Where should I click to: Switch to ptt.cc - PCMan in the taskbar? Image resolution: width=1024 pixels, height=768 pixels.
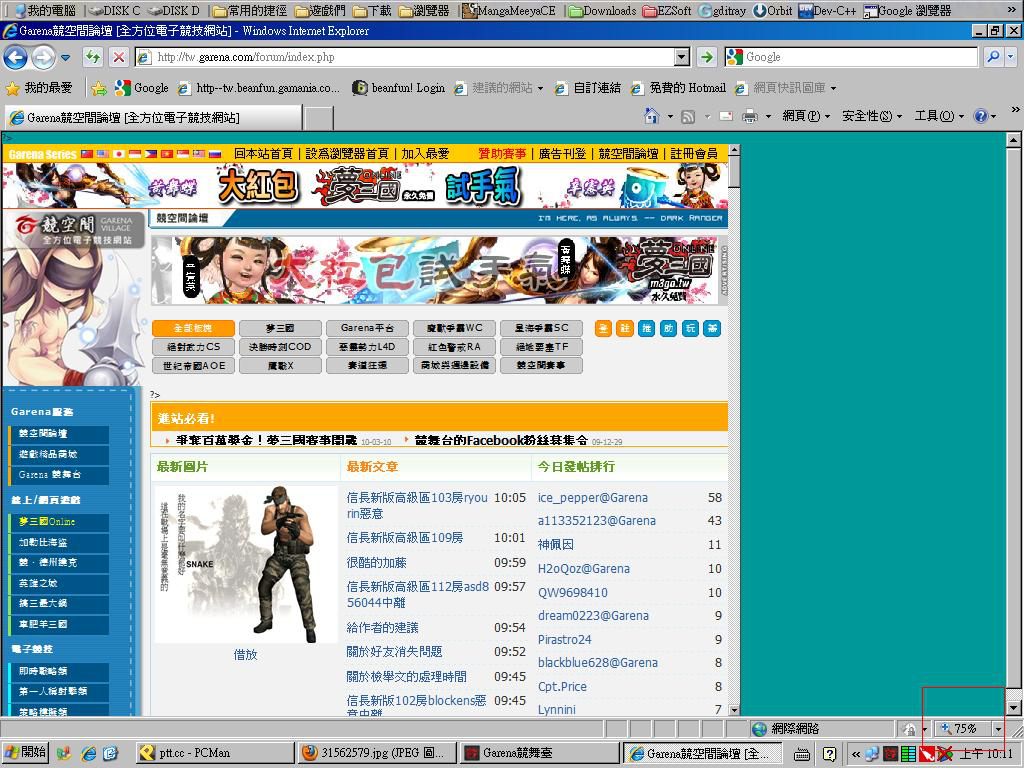point(216,754)
